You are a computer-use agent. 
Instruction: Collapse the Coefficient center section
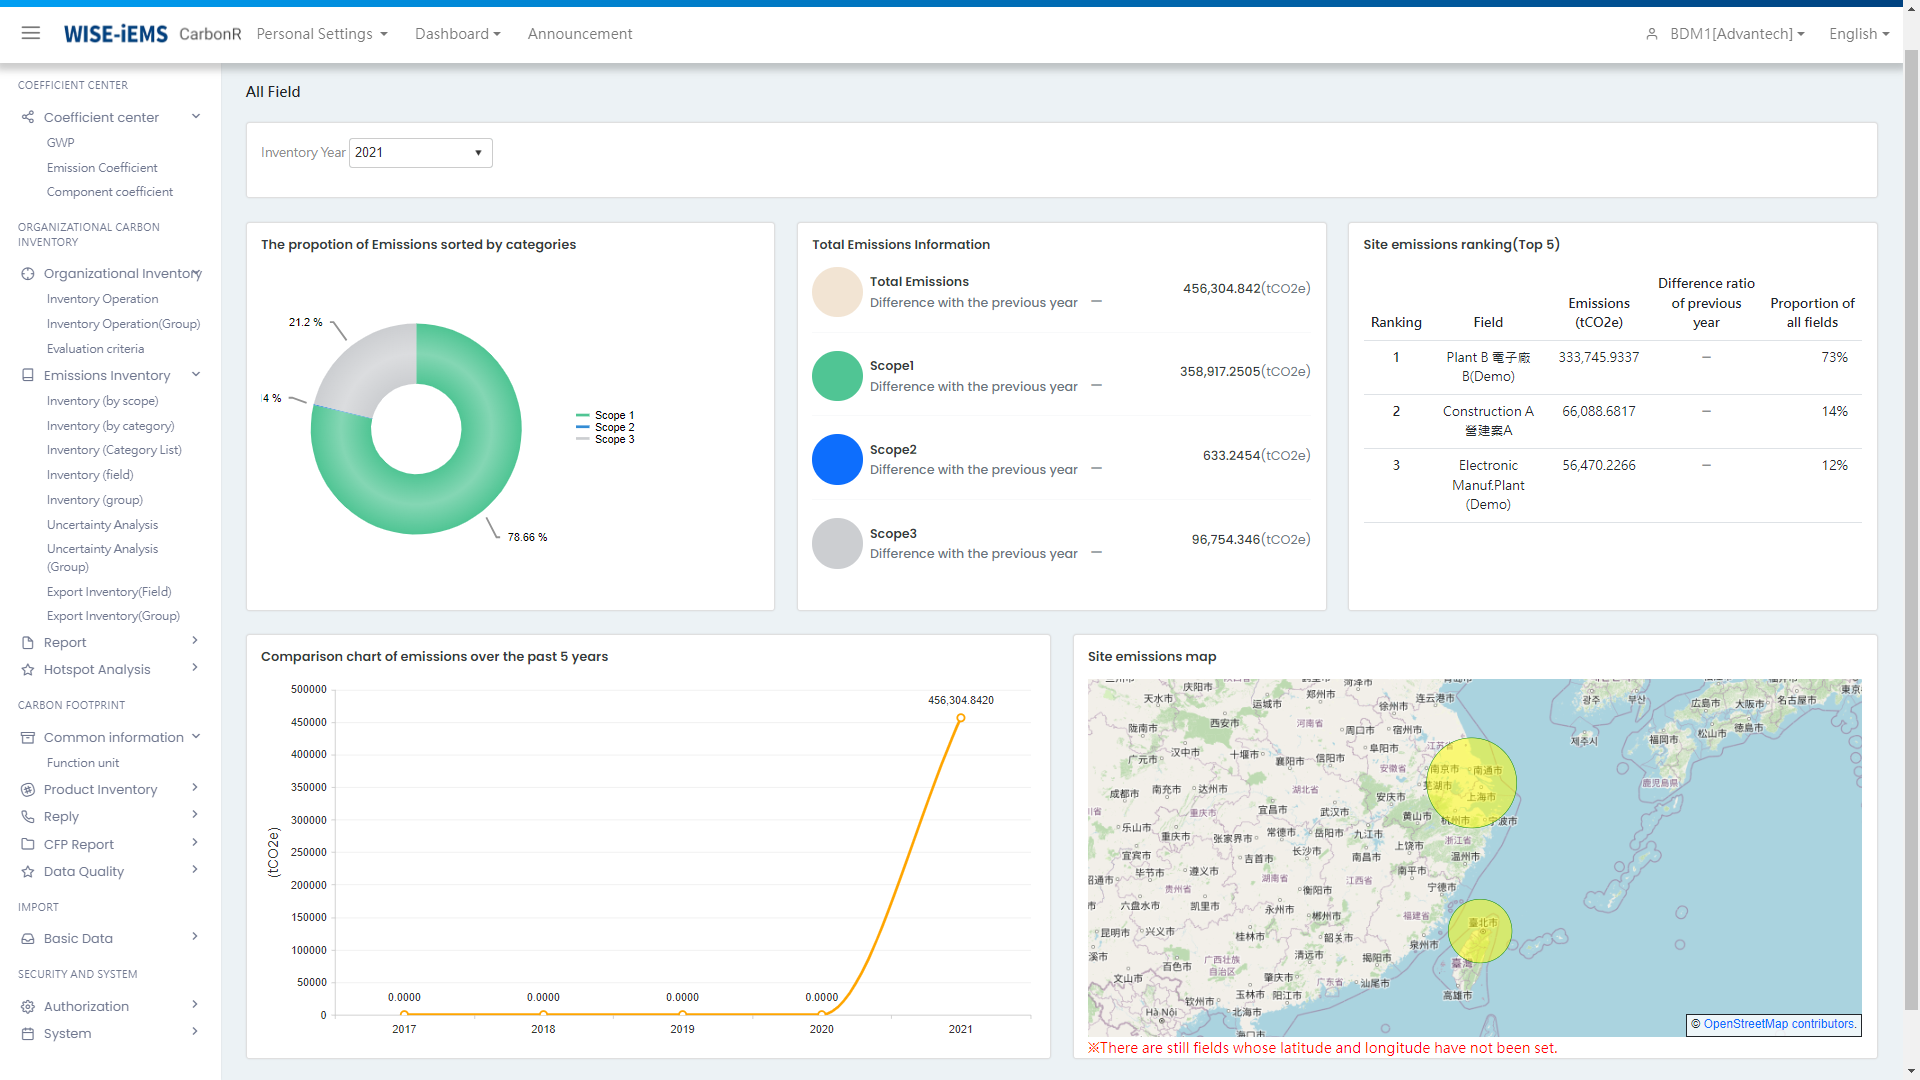[x=196, y=116]
